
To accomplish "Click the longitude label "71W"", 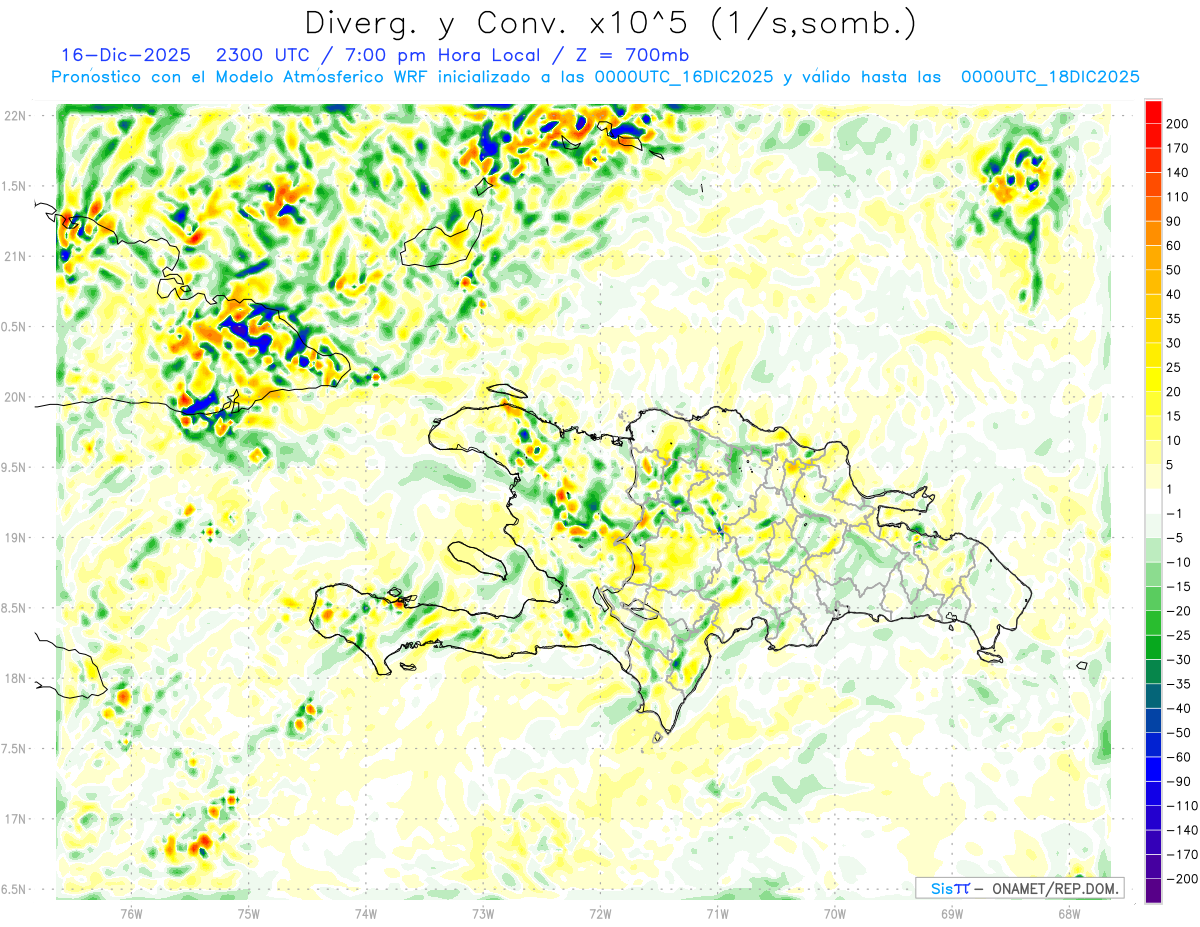I will (717, 913).
